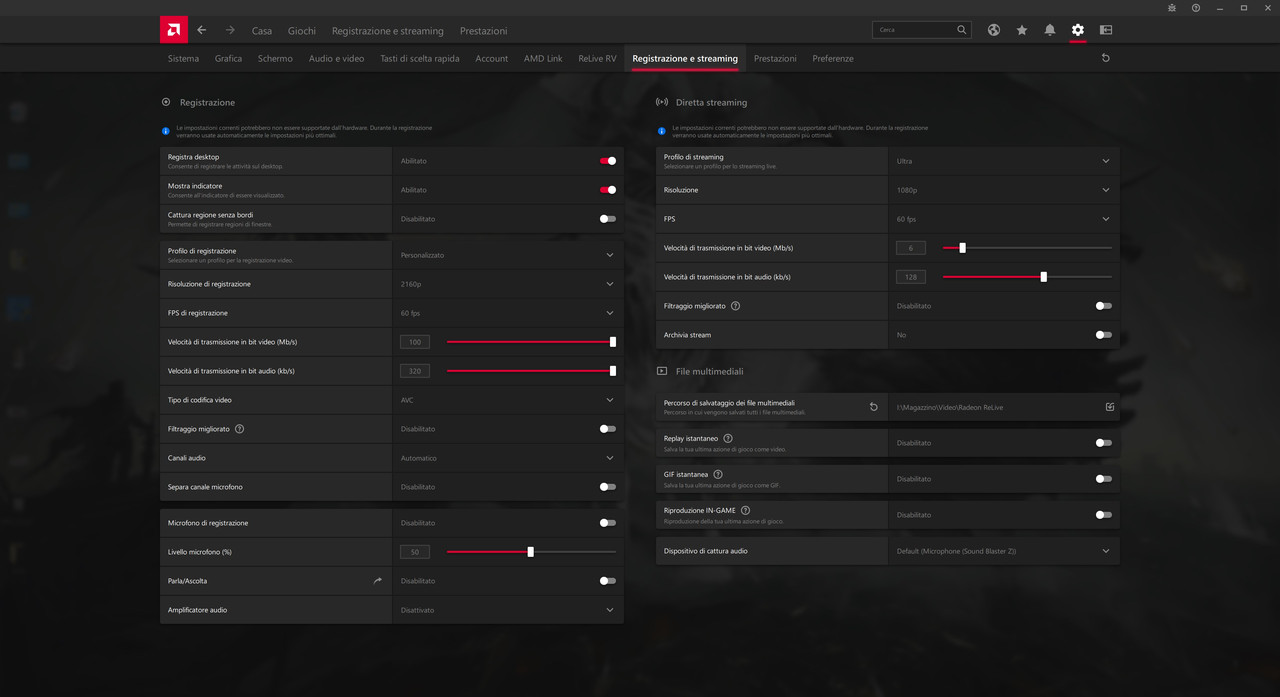Enable Filtraggio migliorato for recording
Image resolution: width=1280 pixels, height=697 pixels.
point(608,429)
